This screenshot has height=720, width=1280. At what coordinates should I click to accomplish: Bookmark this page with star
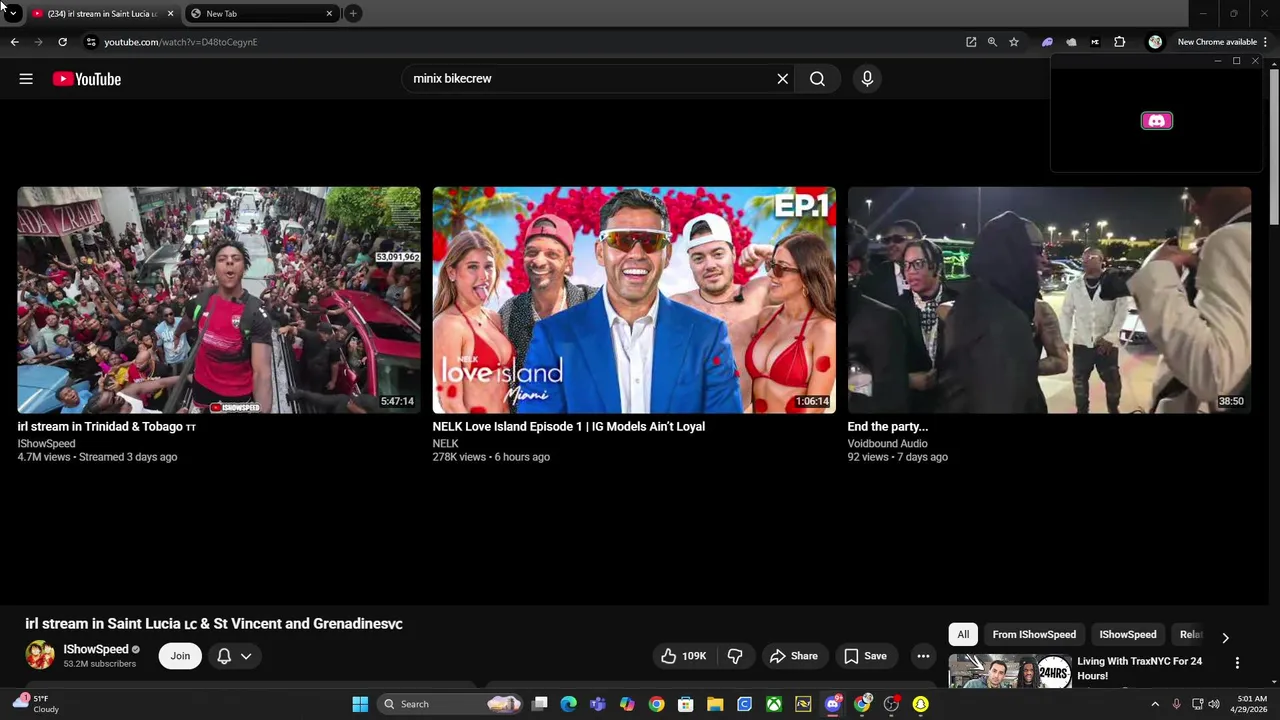pyautogui.click(x=1014, y=42)
